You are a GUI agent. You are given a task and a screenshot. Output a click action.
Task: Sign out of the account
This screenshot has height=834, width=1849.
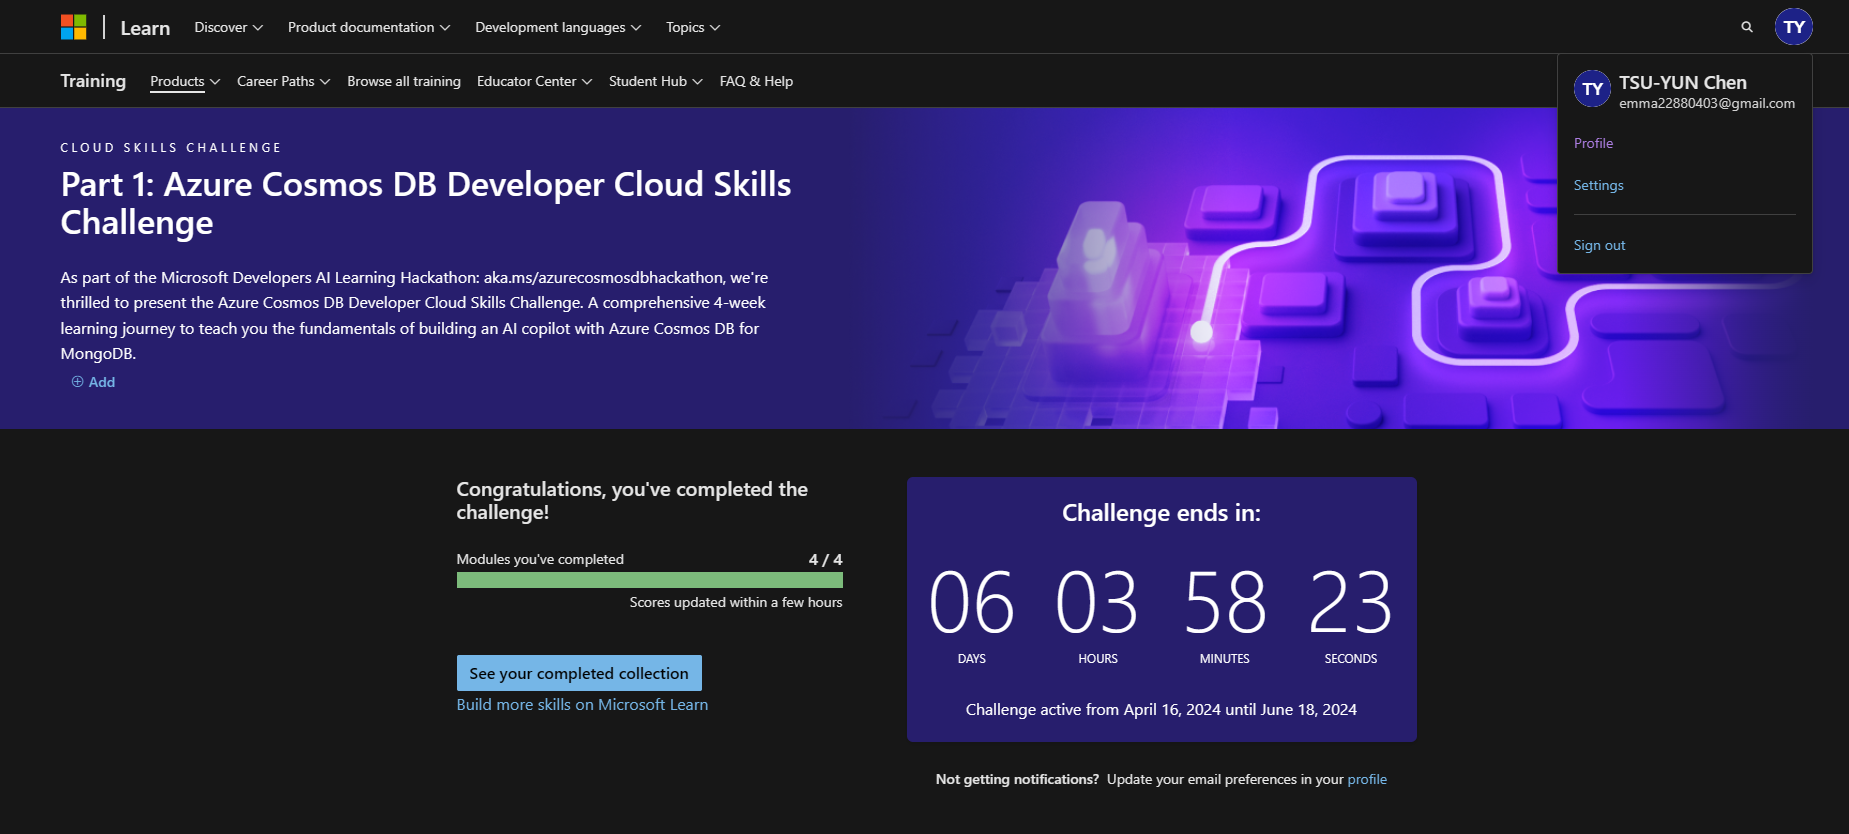[1599, 245]
